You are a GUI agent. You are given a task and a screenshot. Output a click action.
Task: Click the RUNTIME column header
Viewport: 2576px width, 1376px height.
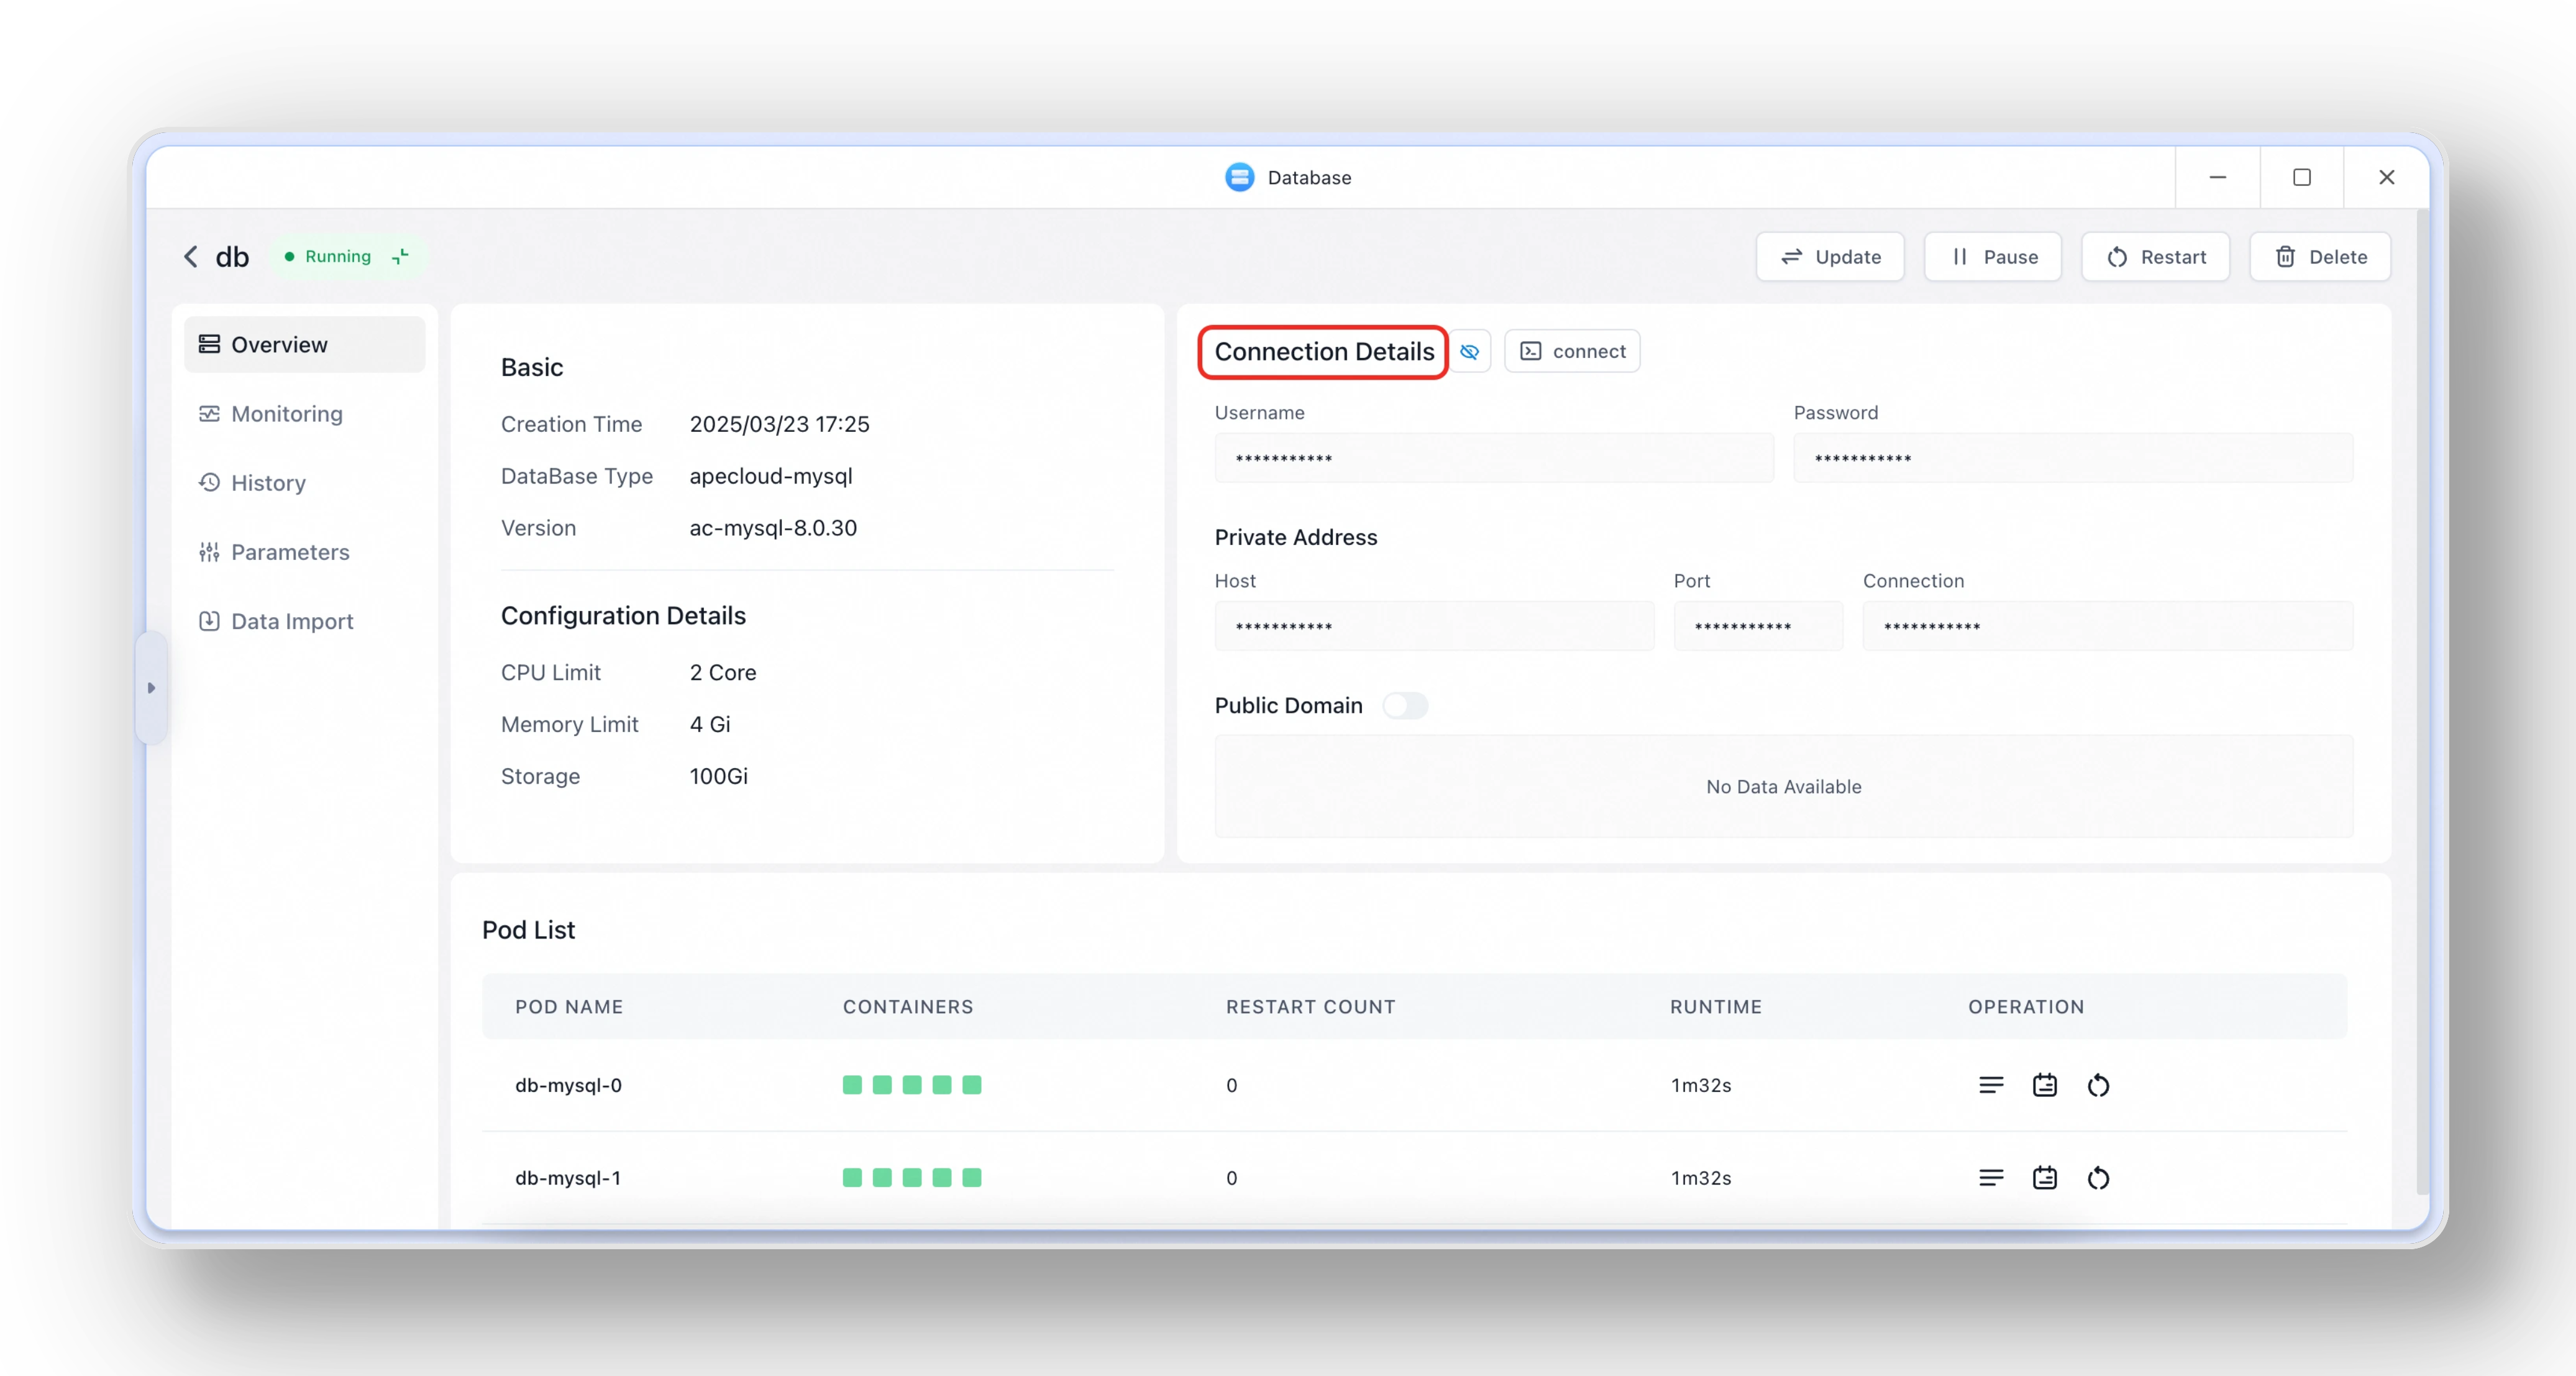[1716, 1007]
